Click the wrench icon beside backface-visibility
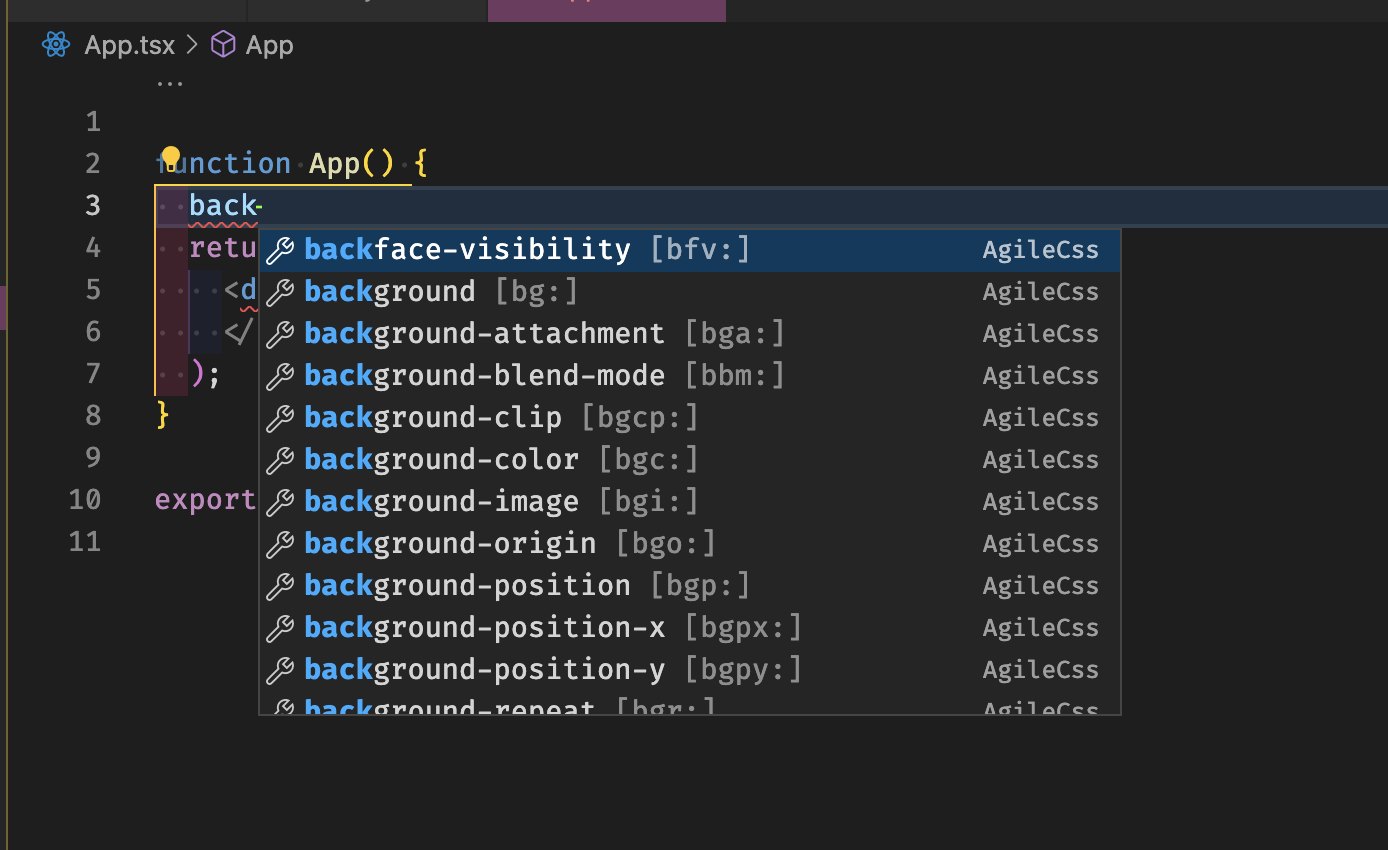1388x850 pixels. 280,249
